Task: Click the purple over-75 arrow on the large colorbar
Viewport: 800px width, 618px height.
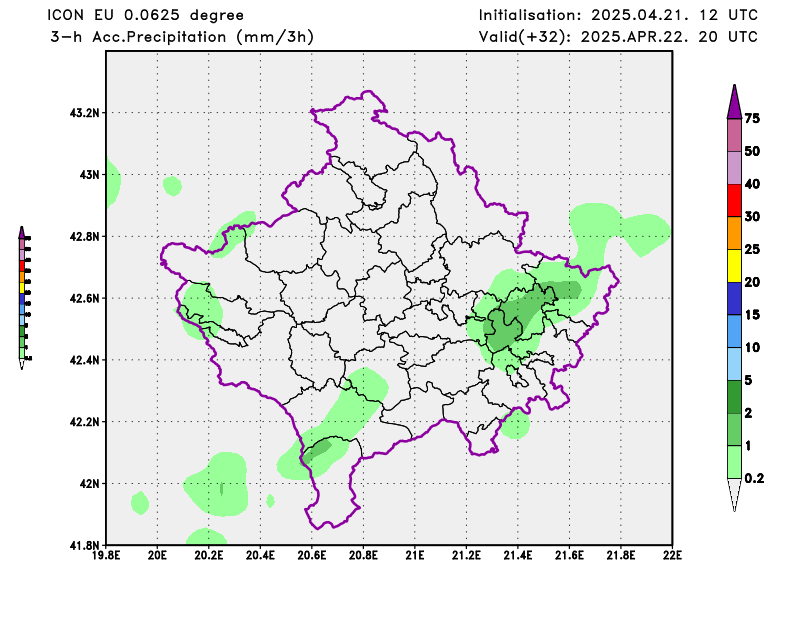Action: click(734, 102)
